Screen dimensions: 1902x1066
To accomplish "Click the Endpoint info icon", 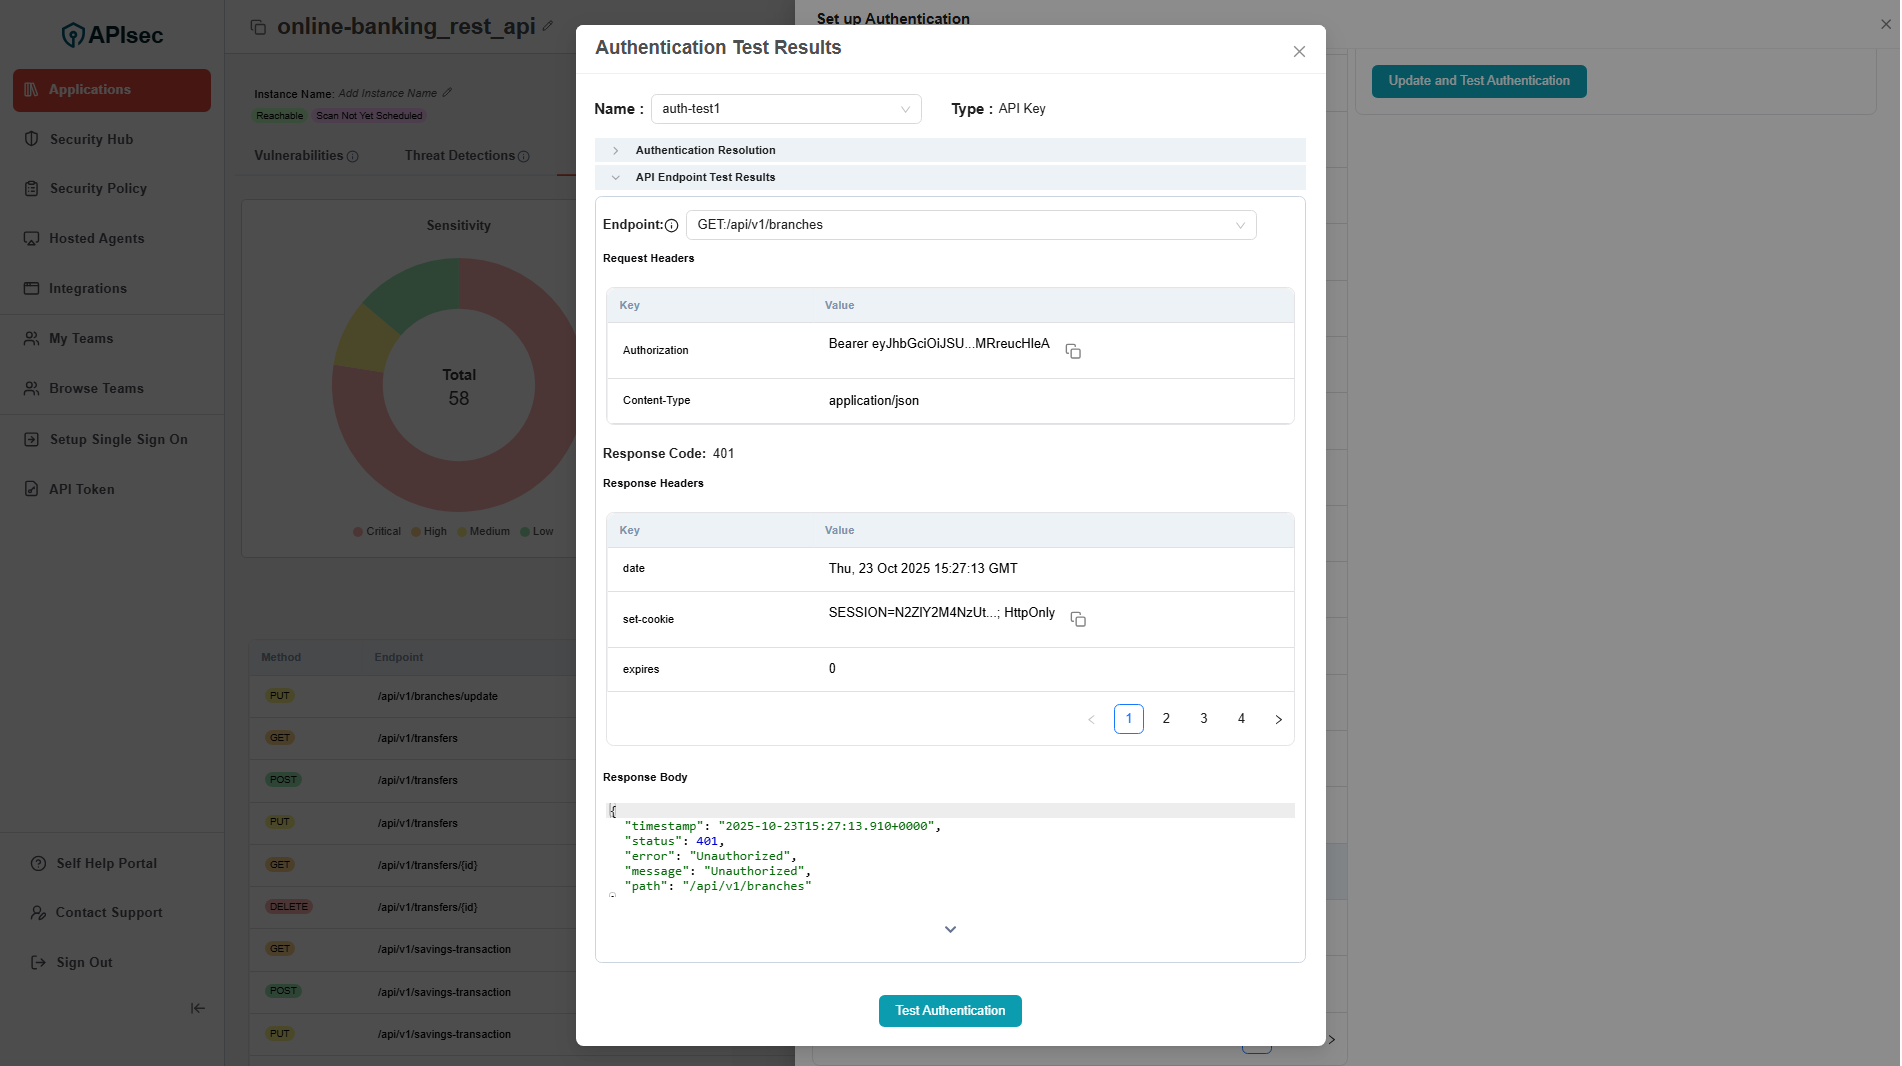I will (x=671, y=226).
